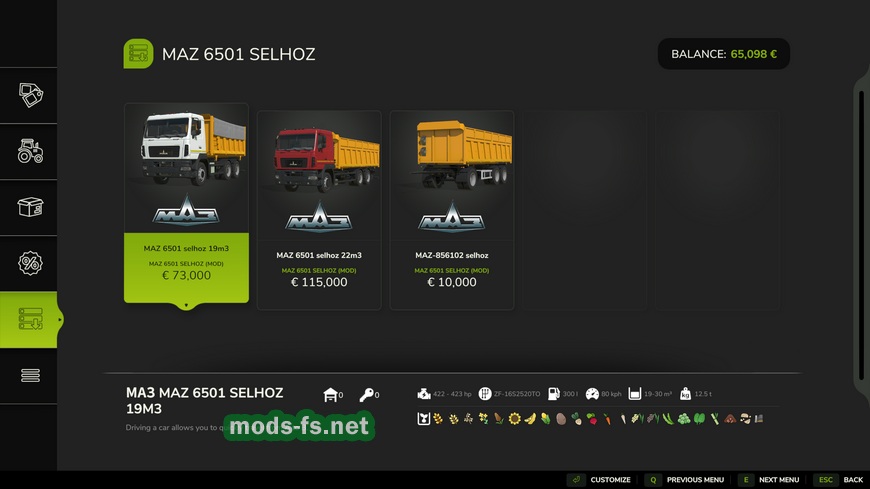Open the percent sales category
The height and width of the screenshot is (489, 870).
(x=30, y=264)
